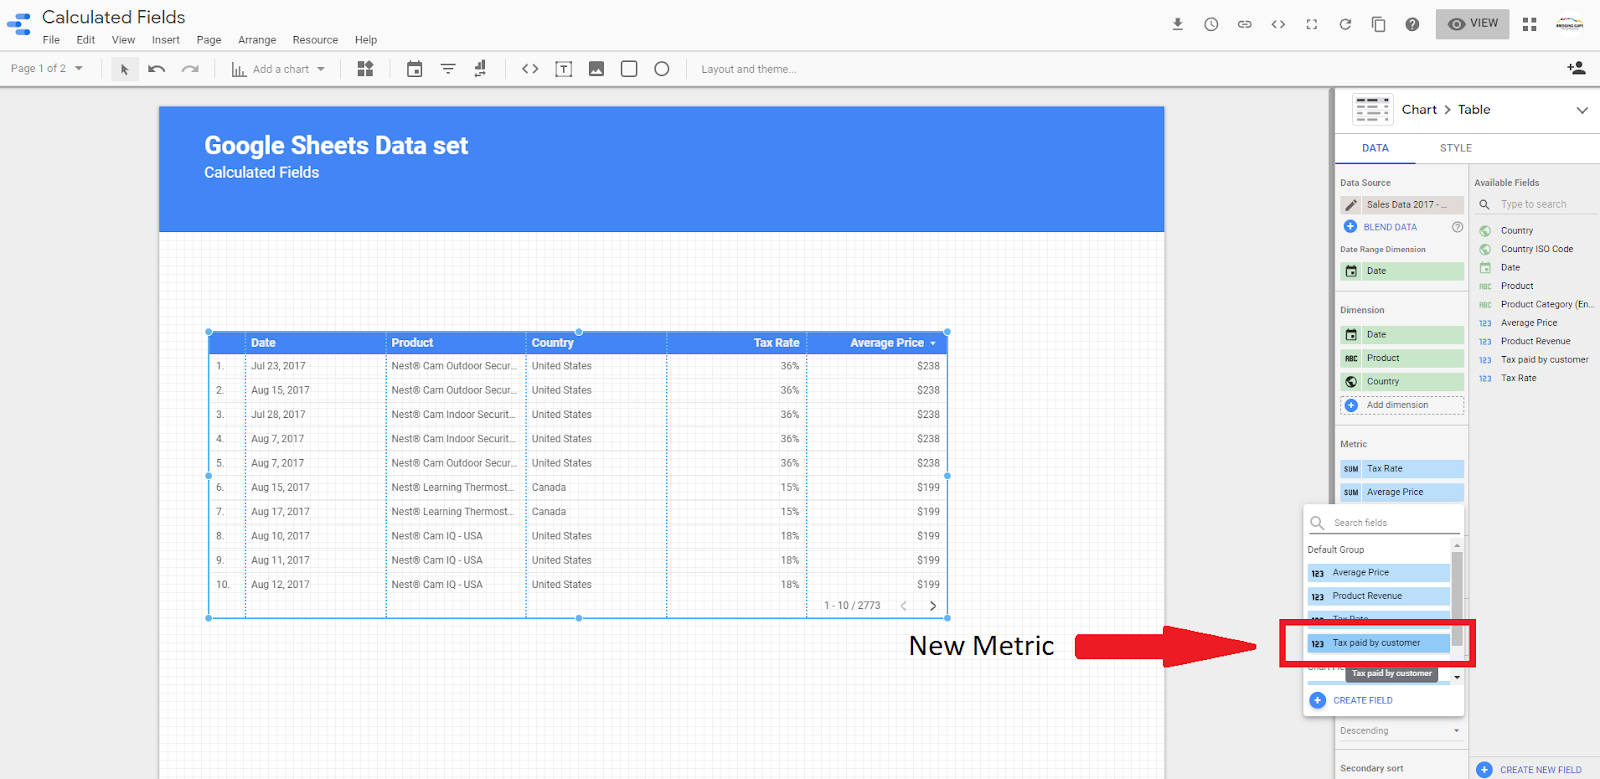Switch to the DATA tab
This screenshot has width=1600, height=779.
click(1375, 148)
